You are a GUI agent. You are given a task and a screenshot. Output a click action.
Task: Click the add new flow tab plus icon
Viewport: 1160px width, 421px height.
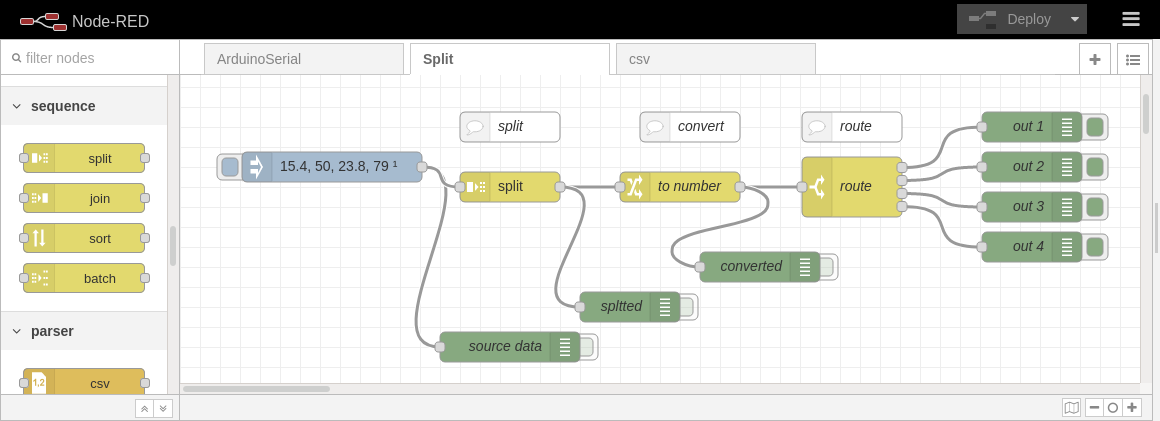pyautogui.click(x=1095, y=59)
